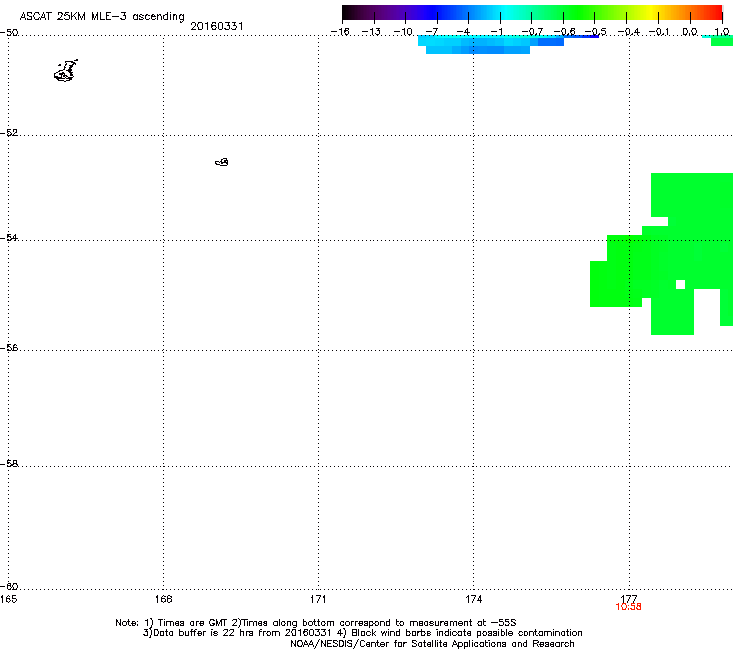
Task: Click the -58 latitude label
Action: (9, 464)
